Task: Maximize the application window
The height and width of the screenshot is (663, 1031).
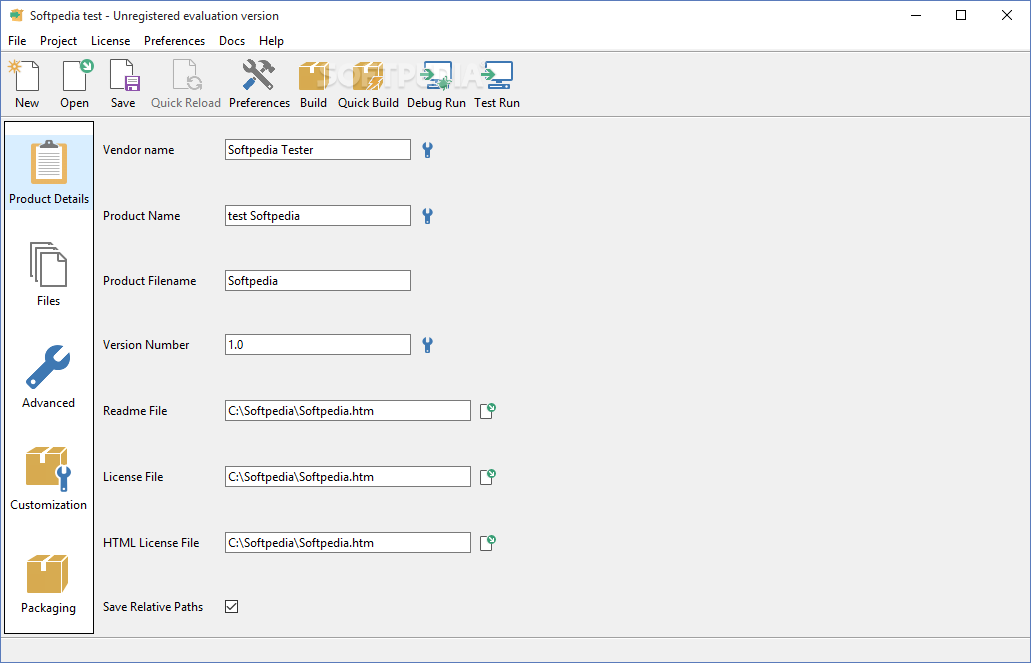Action: [961, 15]
